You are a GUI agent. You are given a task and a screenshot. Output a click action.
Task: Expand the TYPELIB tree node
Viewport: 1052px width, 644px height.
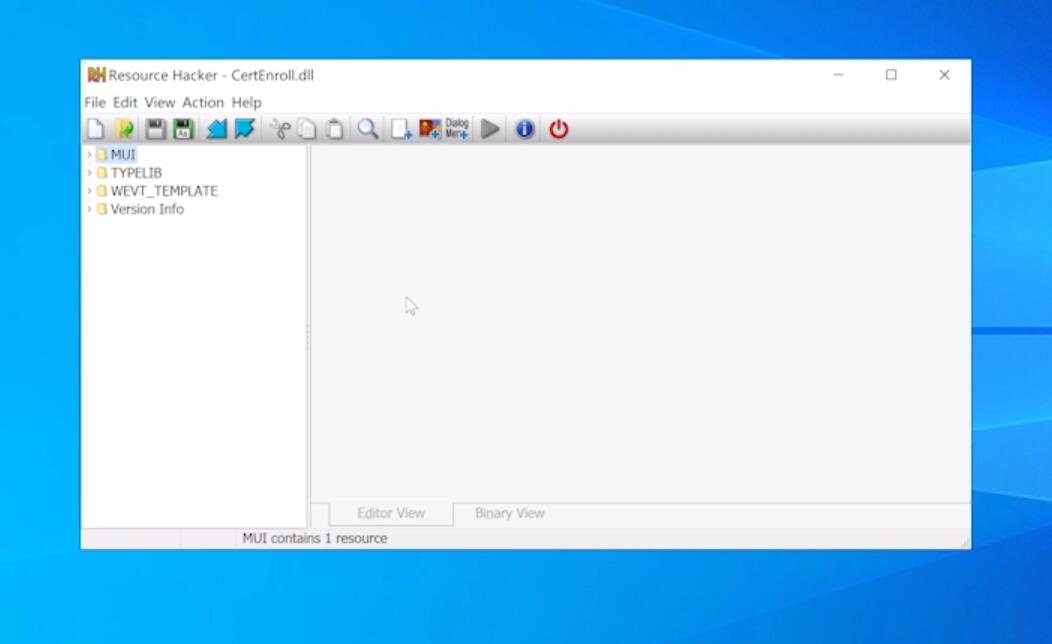(x=89, y=173)
